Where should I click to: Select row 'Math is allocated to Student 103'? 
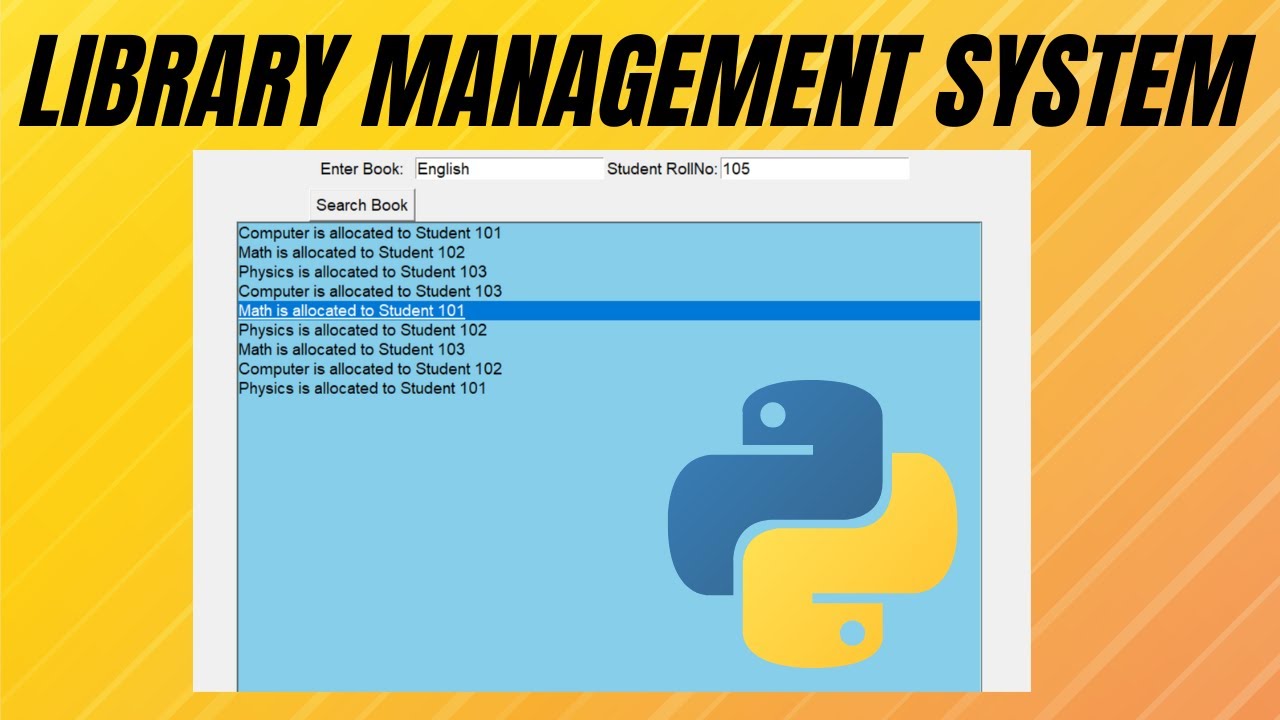[x=609, y=350]
